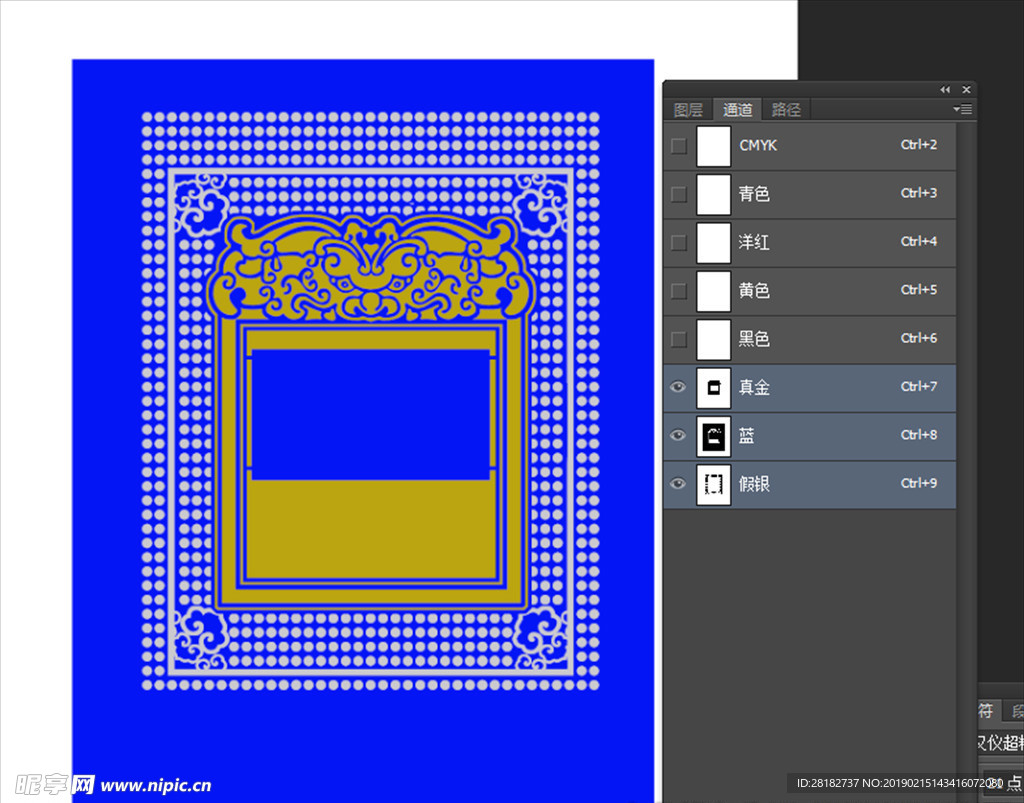Close the channels panel group

coord(966,90)
